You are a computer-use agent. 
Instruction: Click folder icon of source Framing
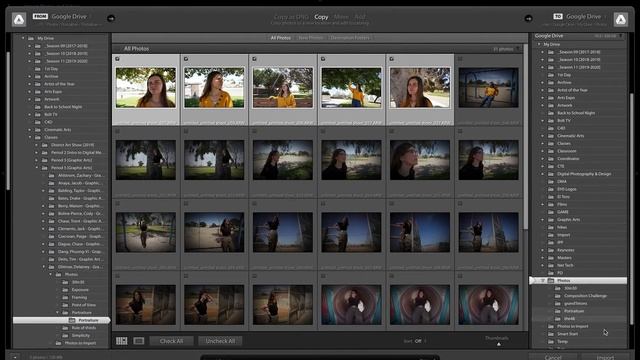coord(65,298)
